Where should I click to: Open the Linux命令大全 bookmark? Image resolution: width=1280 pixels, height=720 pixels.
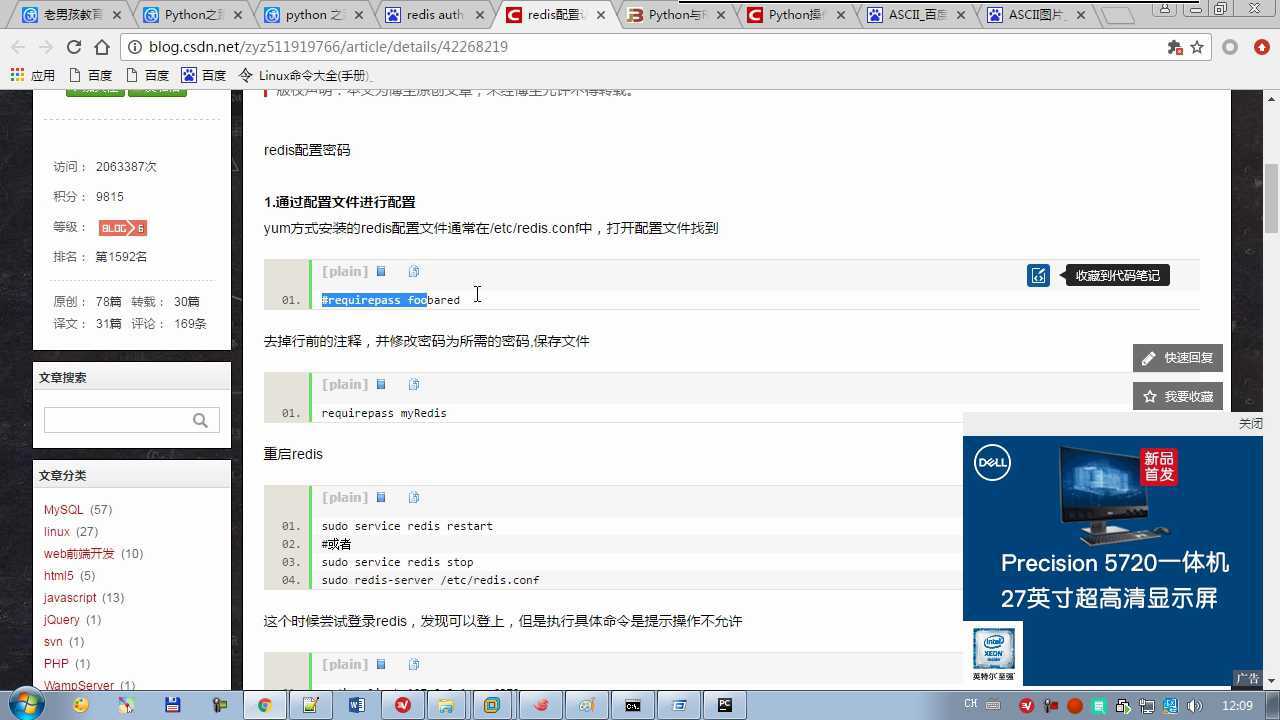pos(305,75)
